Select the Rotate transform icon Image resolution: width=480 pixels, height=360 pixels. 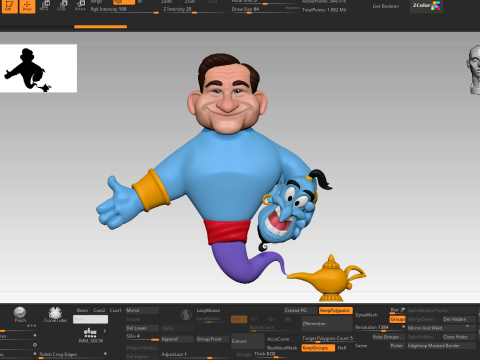tap(80, 6)
